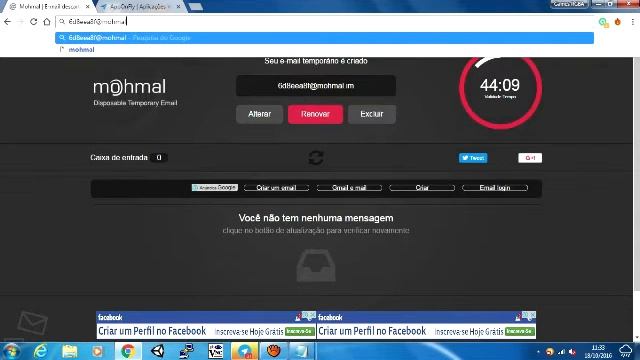Open the VNC viewer taskbar icon
The height and width of the screenshot is (360, 640).
tap(216, 351)
